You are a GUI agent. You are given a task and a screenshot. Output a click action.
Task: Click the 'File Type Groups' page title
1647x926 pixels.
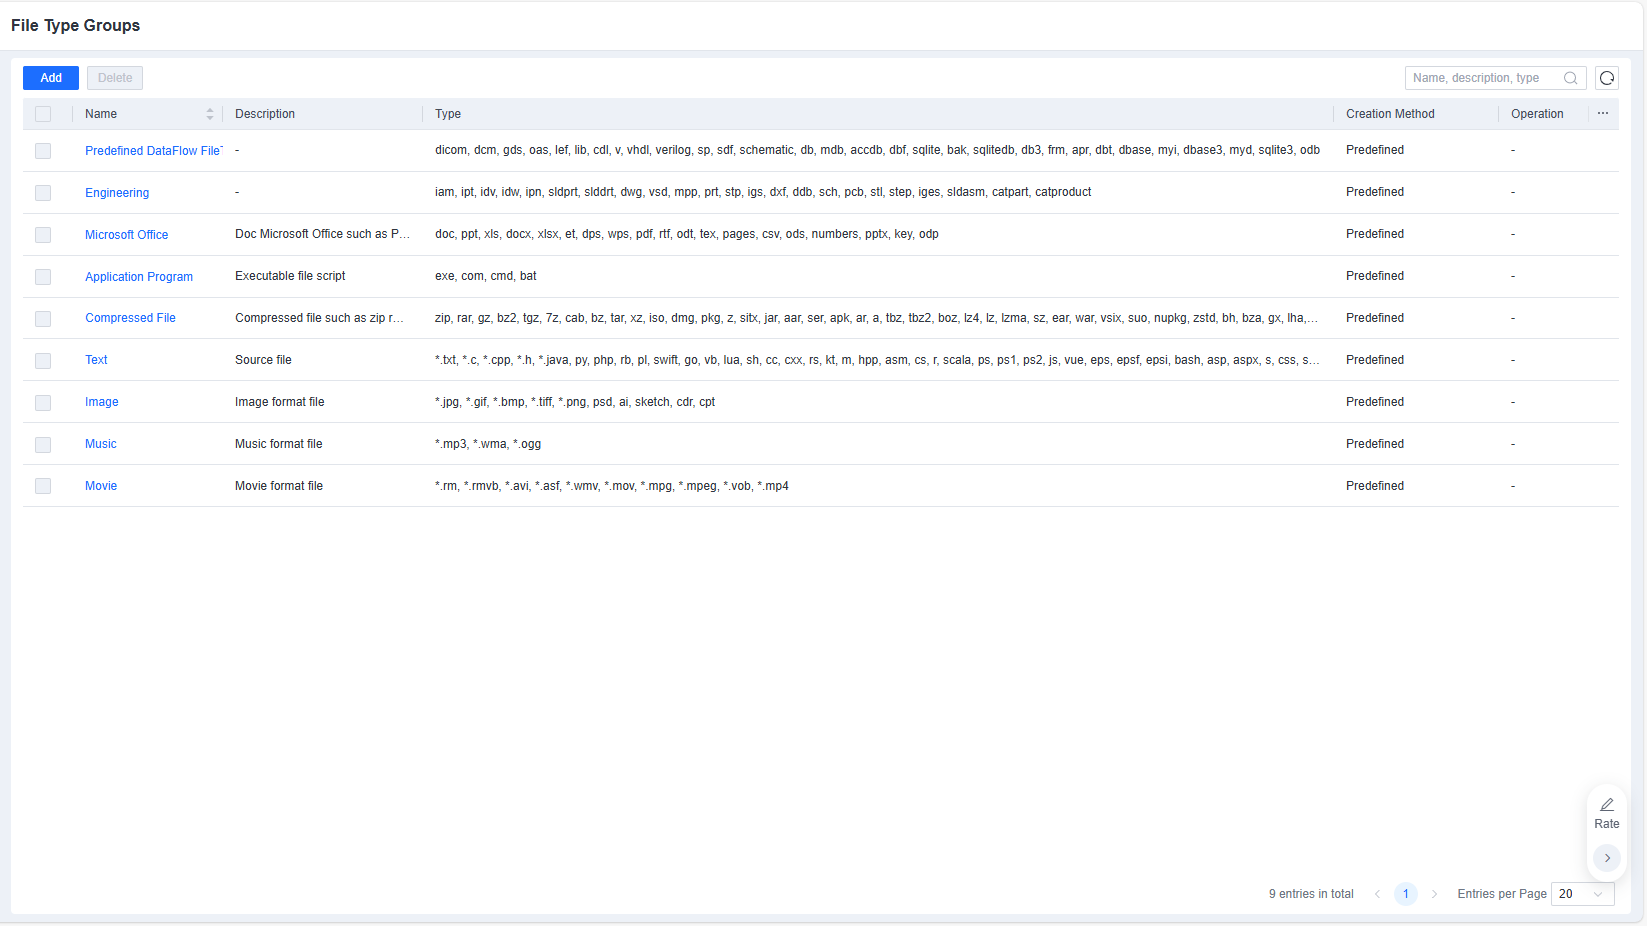click(x=76, y=25)
